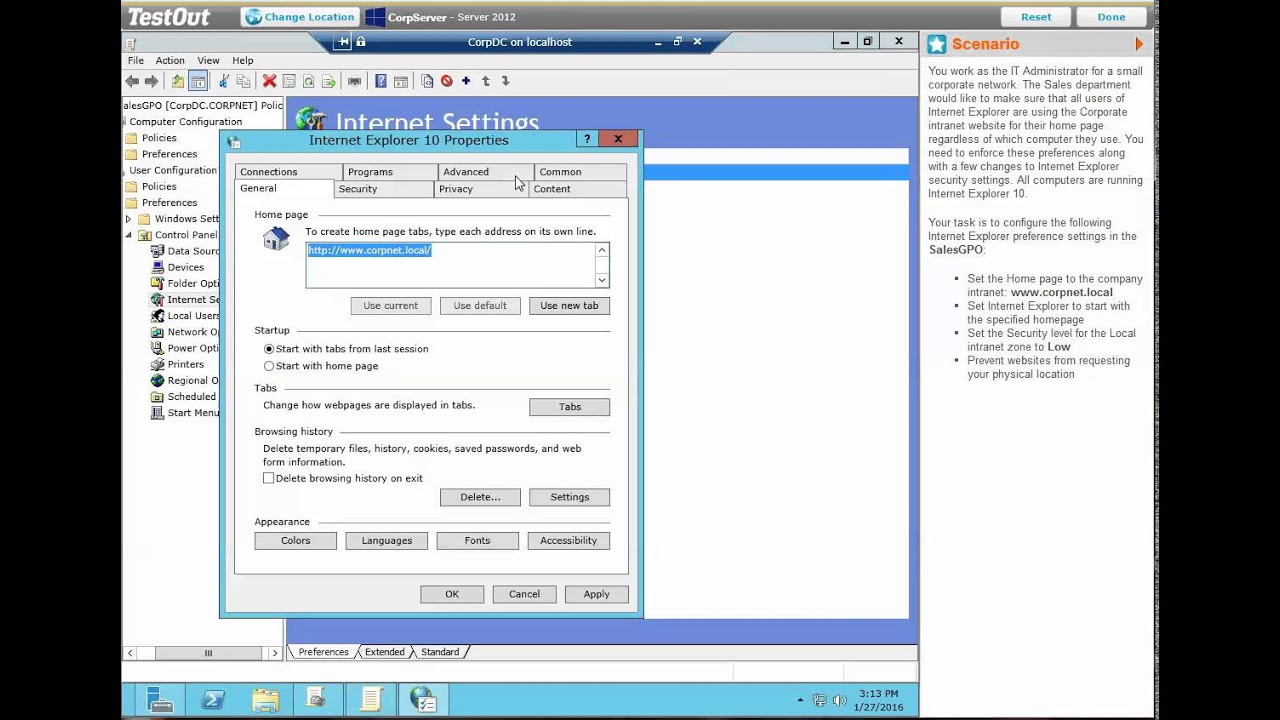Select Regional Options in the tree
1280x720 pixels.
point(186,380)
